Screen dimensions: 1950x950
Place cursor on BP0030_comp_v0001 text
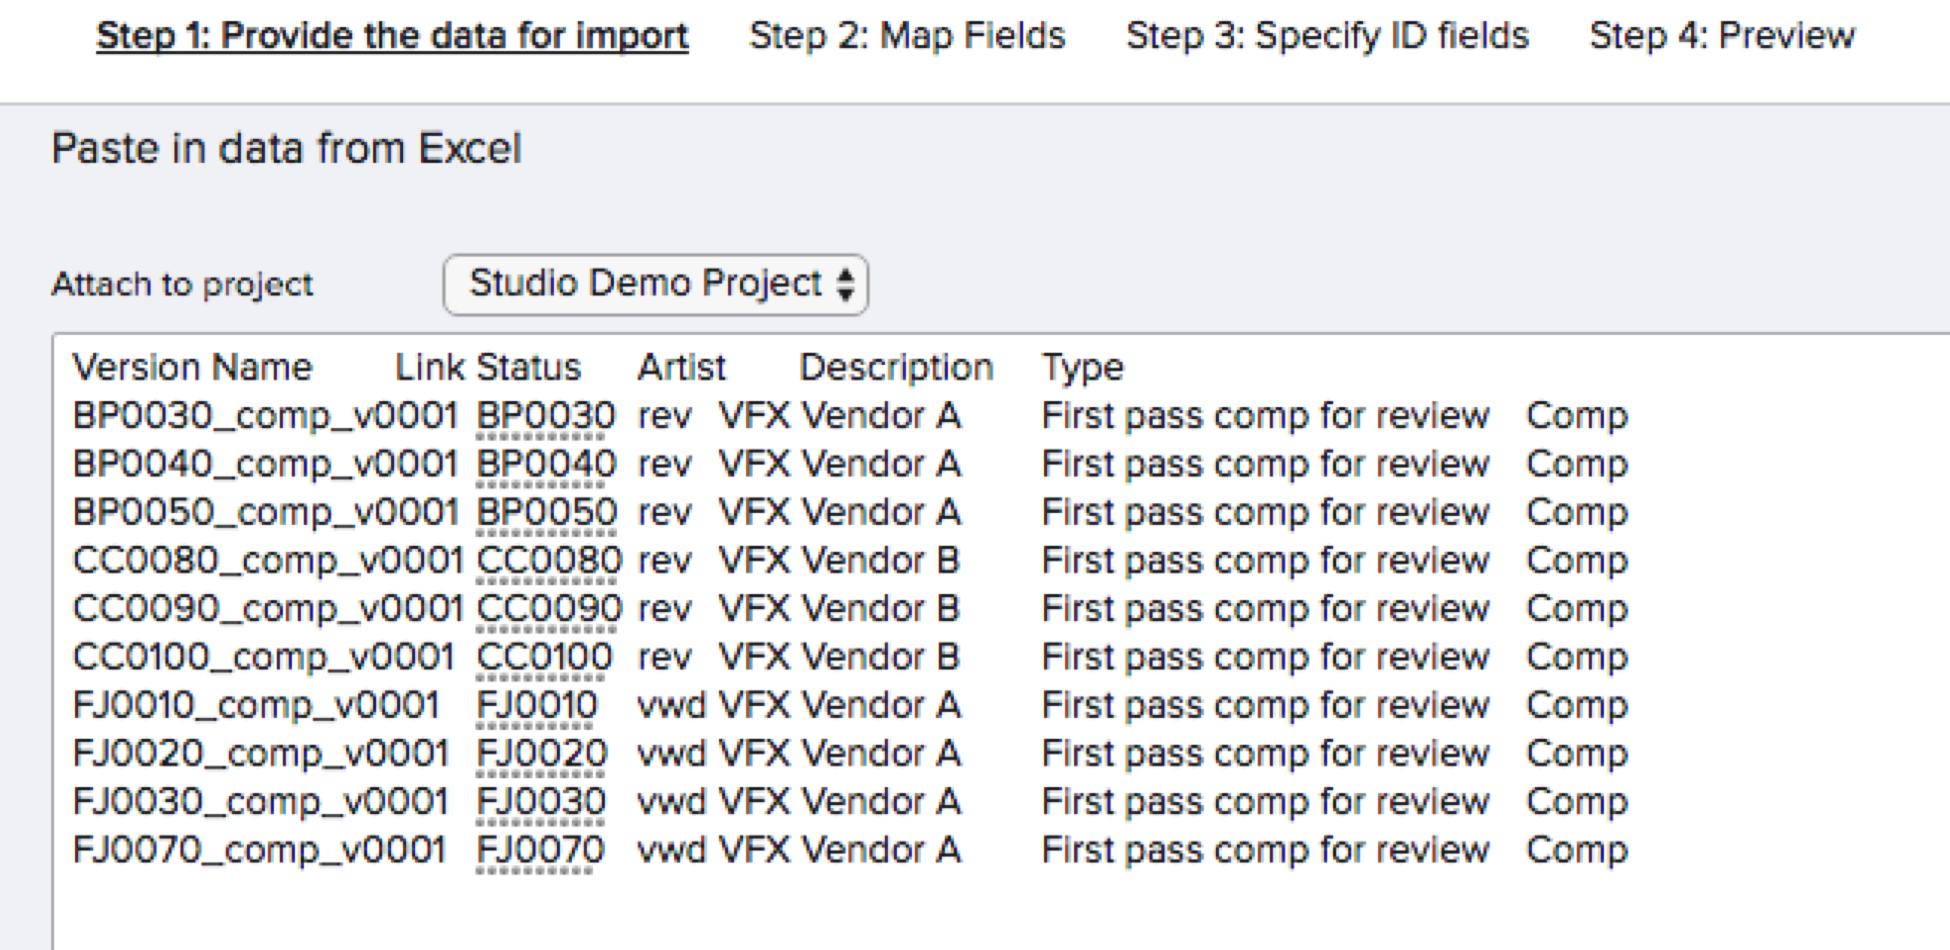[x=265, y=416]
